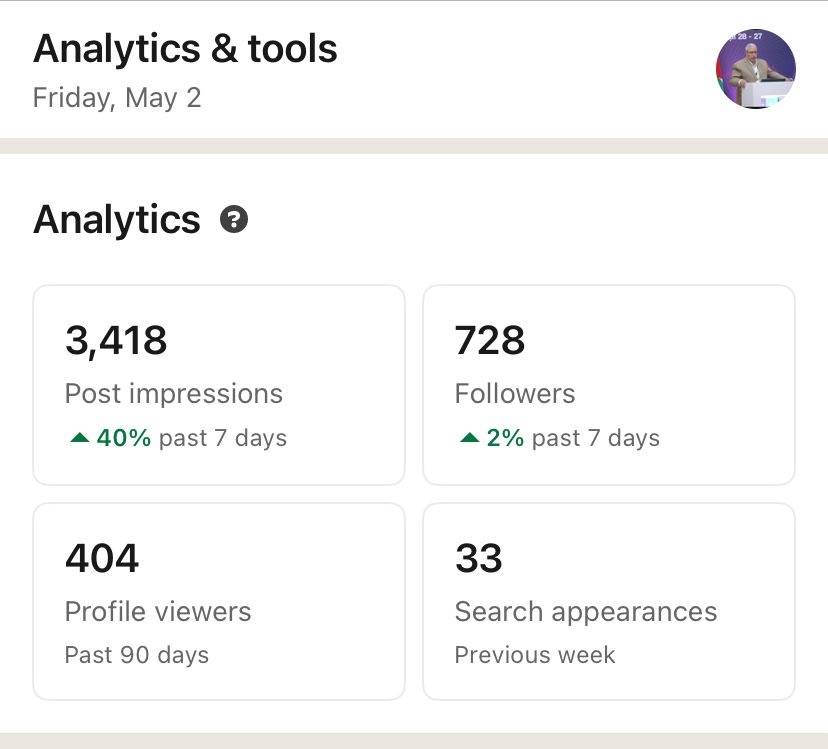Image resolution: width=828 pixels, height=749 pixels.
Task: Click the green up arrow beside 2%
Action: tap(469, 438)
